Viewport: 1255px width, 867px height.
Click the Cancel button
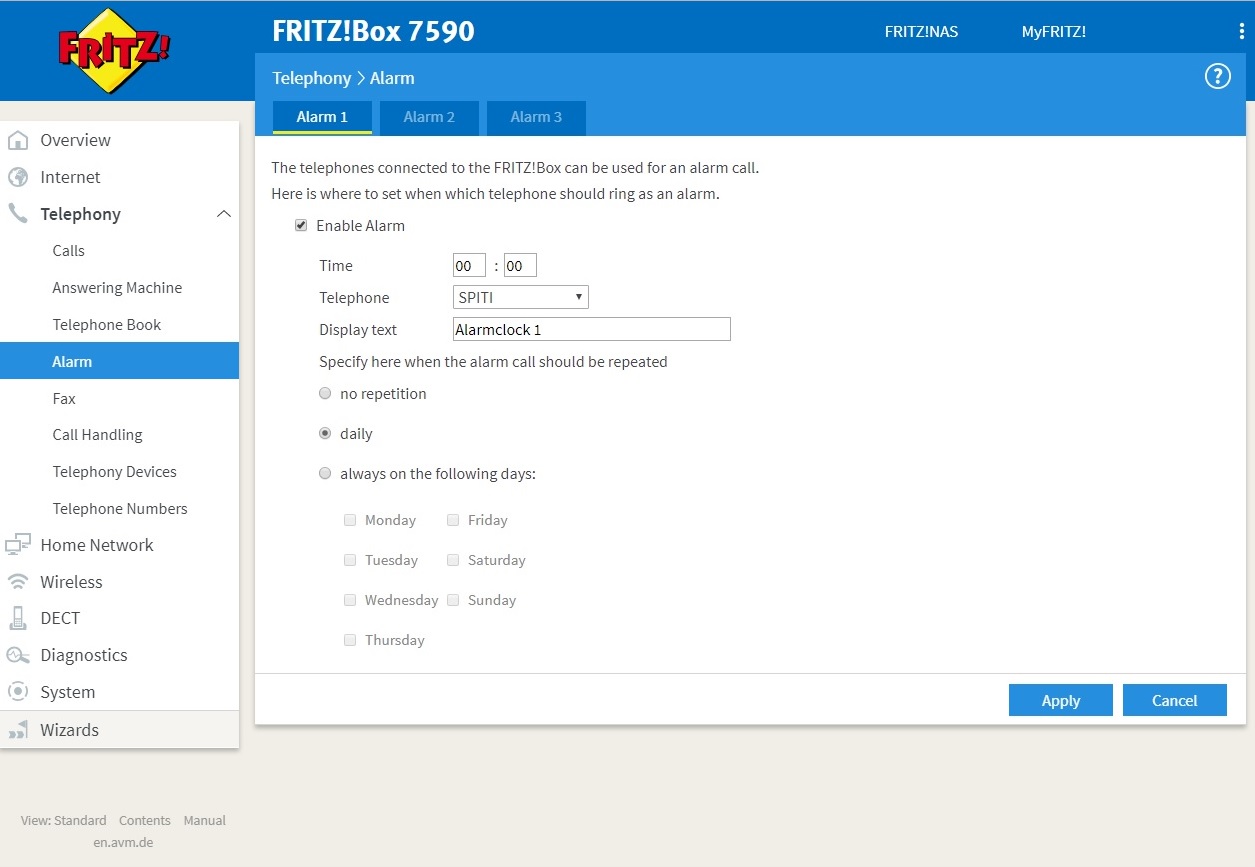point(1175,700)
